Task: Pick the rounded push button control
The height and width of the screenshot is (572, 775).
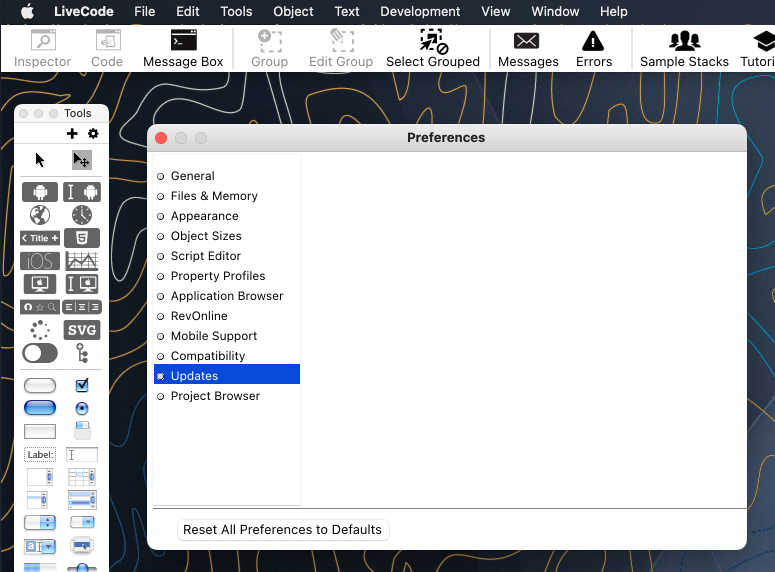Action: click(x=40, y=386)
